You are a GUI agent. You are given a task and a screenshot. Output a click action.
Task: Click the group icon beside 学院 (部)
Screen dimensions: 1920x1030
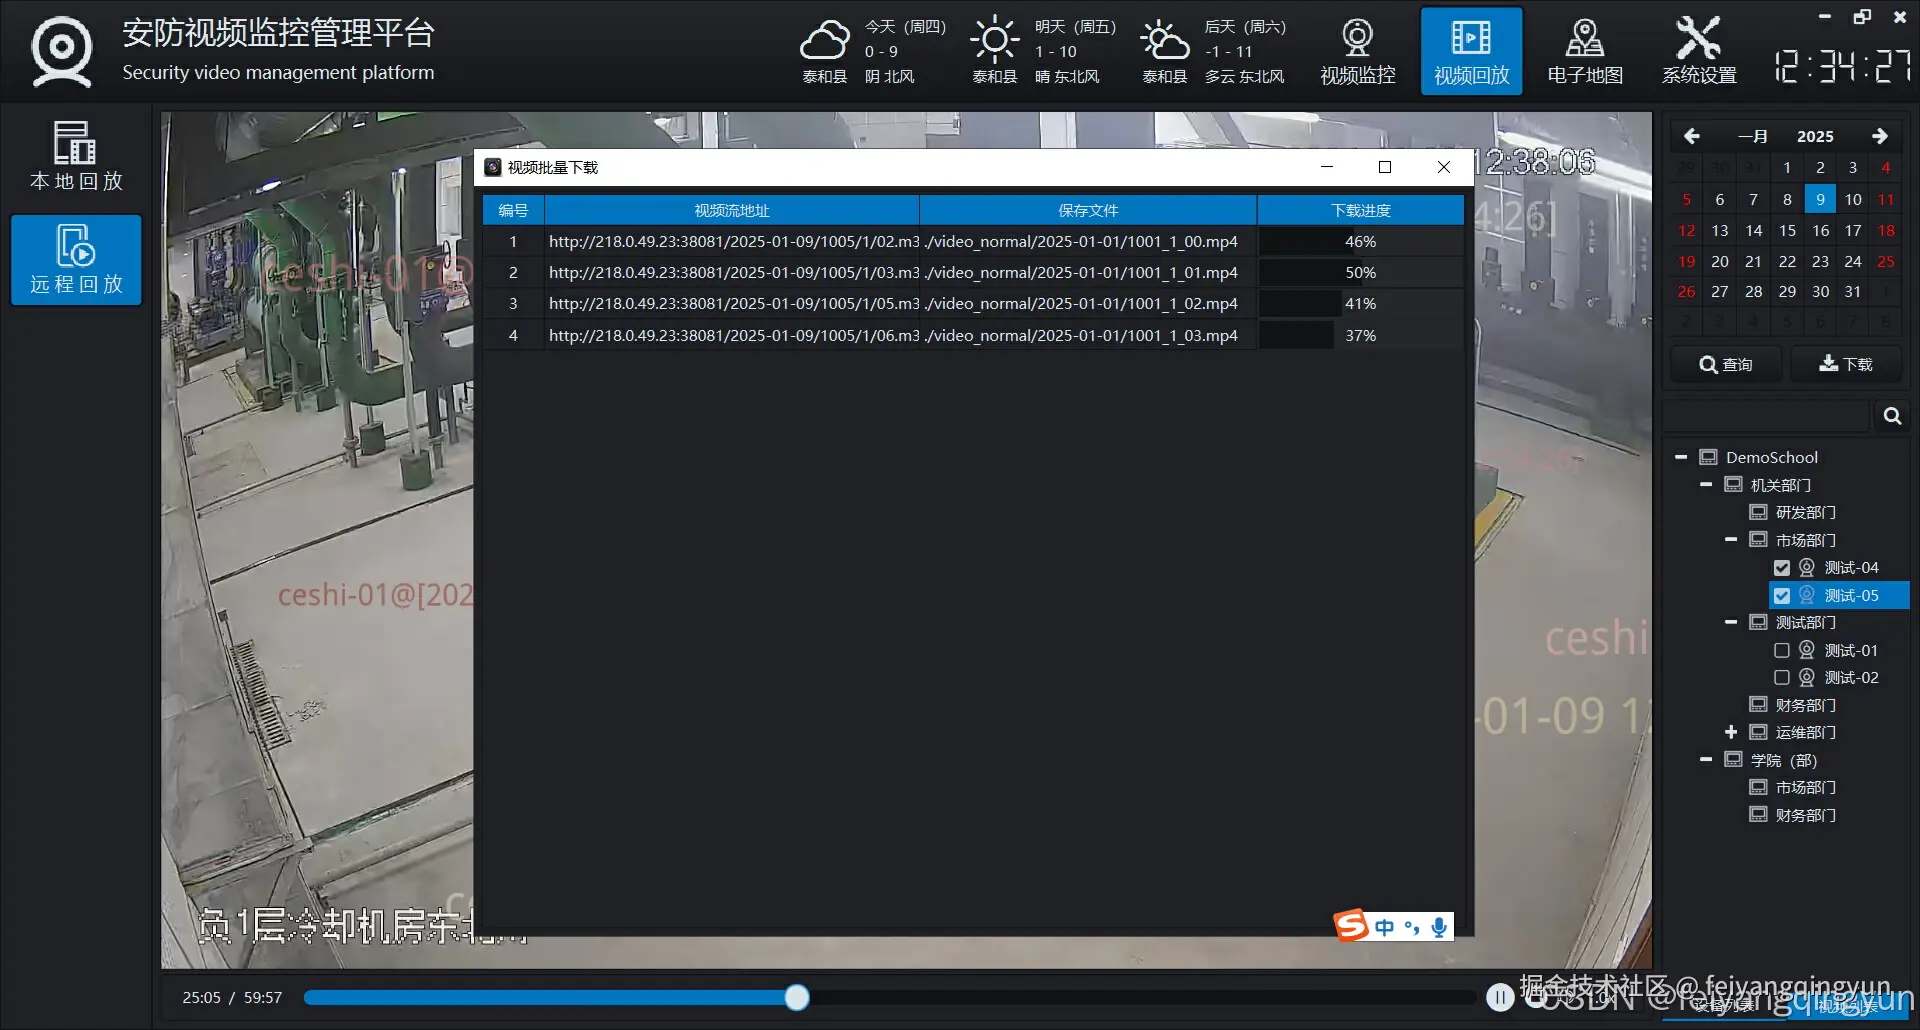point(1733,760)
